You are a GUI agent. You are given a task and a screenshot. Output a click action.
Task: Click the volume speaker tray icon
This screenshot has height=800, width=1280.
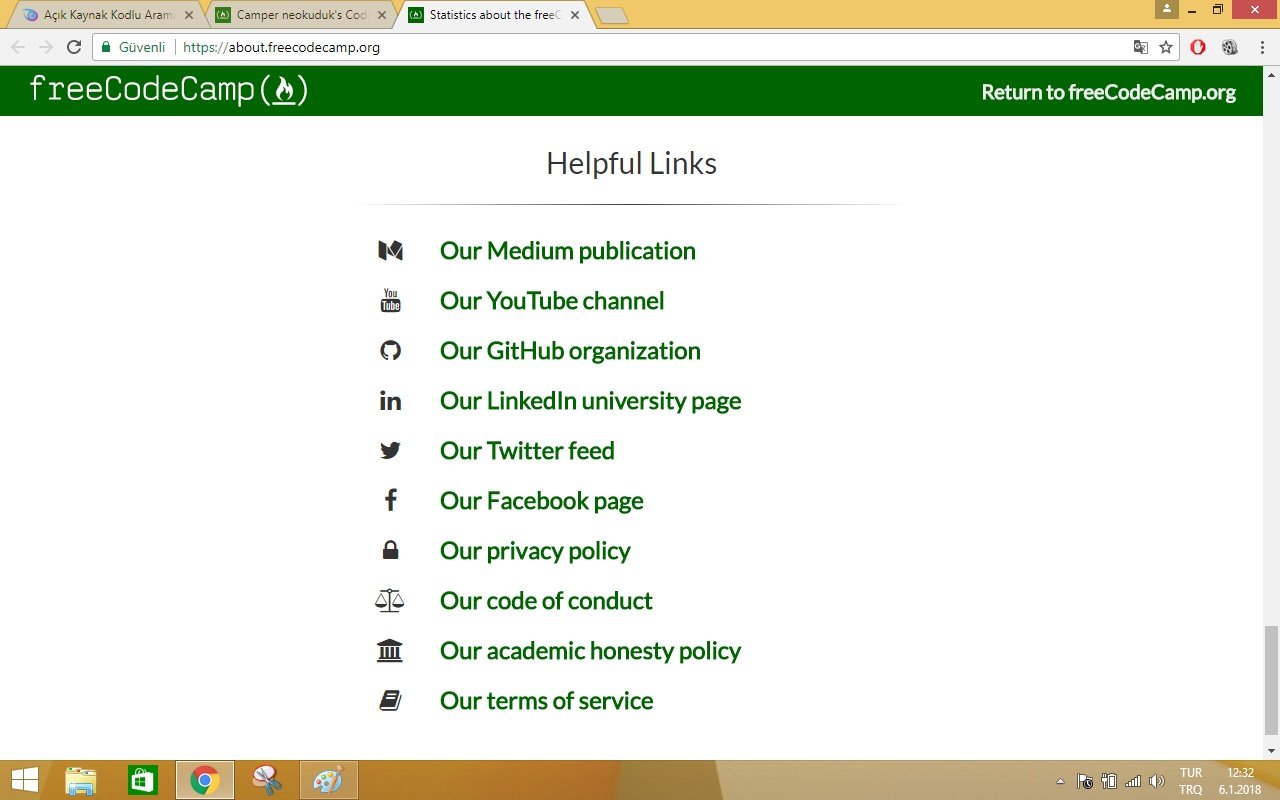pyautogui.click(x=1157, y=781)
